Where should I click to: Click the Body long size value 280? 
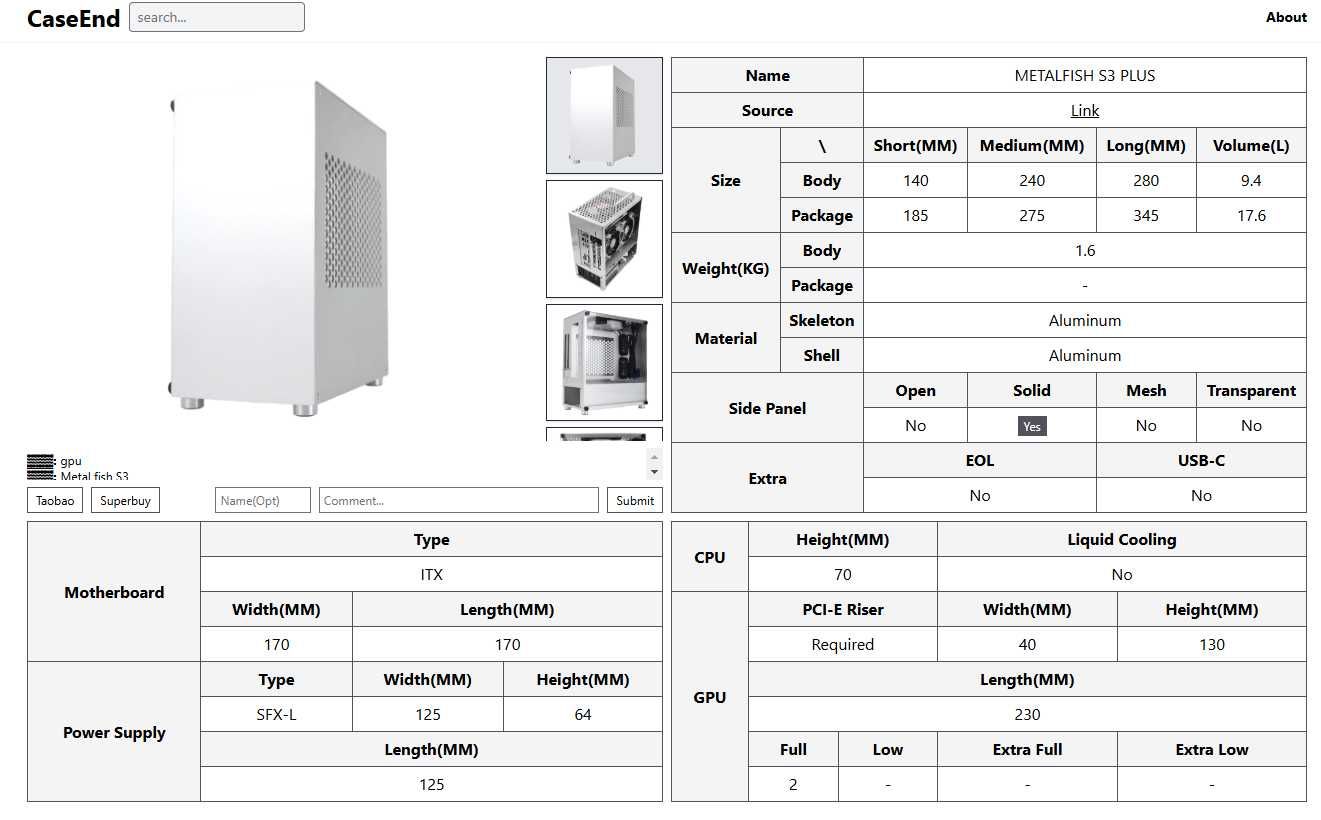pos(1146,180)
